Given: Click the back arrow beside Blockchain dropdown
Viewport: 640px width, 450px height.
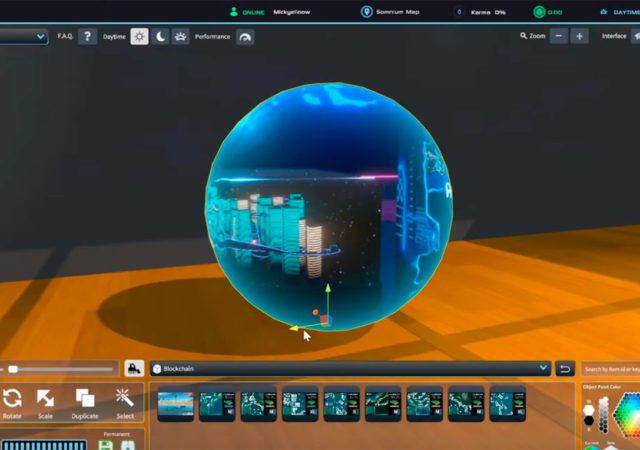Looking at the screenshot, I should click(566, 368).
